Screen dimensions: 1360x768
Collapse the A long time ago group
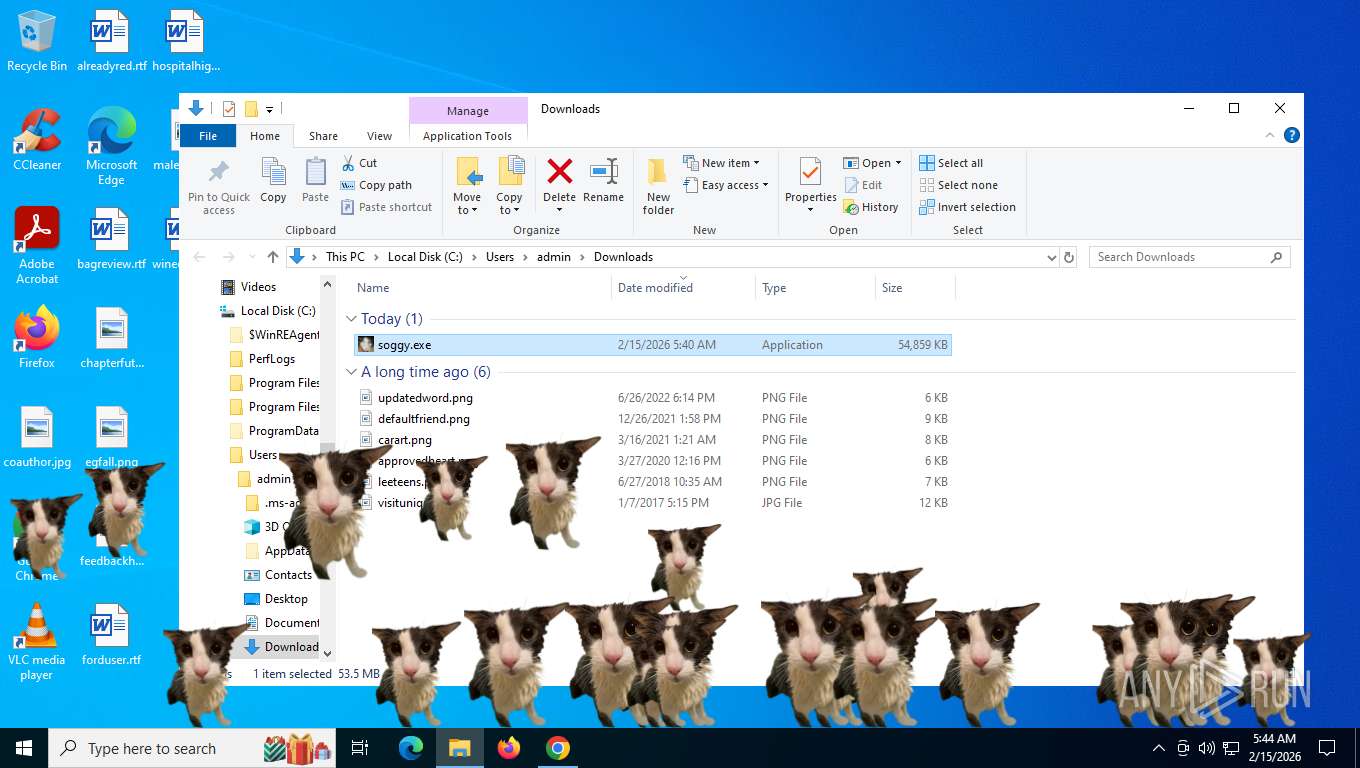(x=351, y=372)
